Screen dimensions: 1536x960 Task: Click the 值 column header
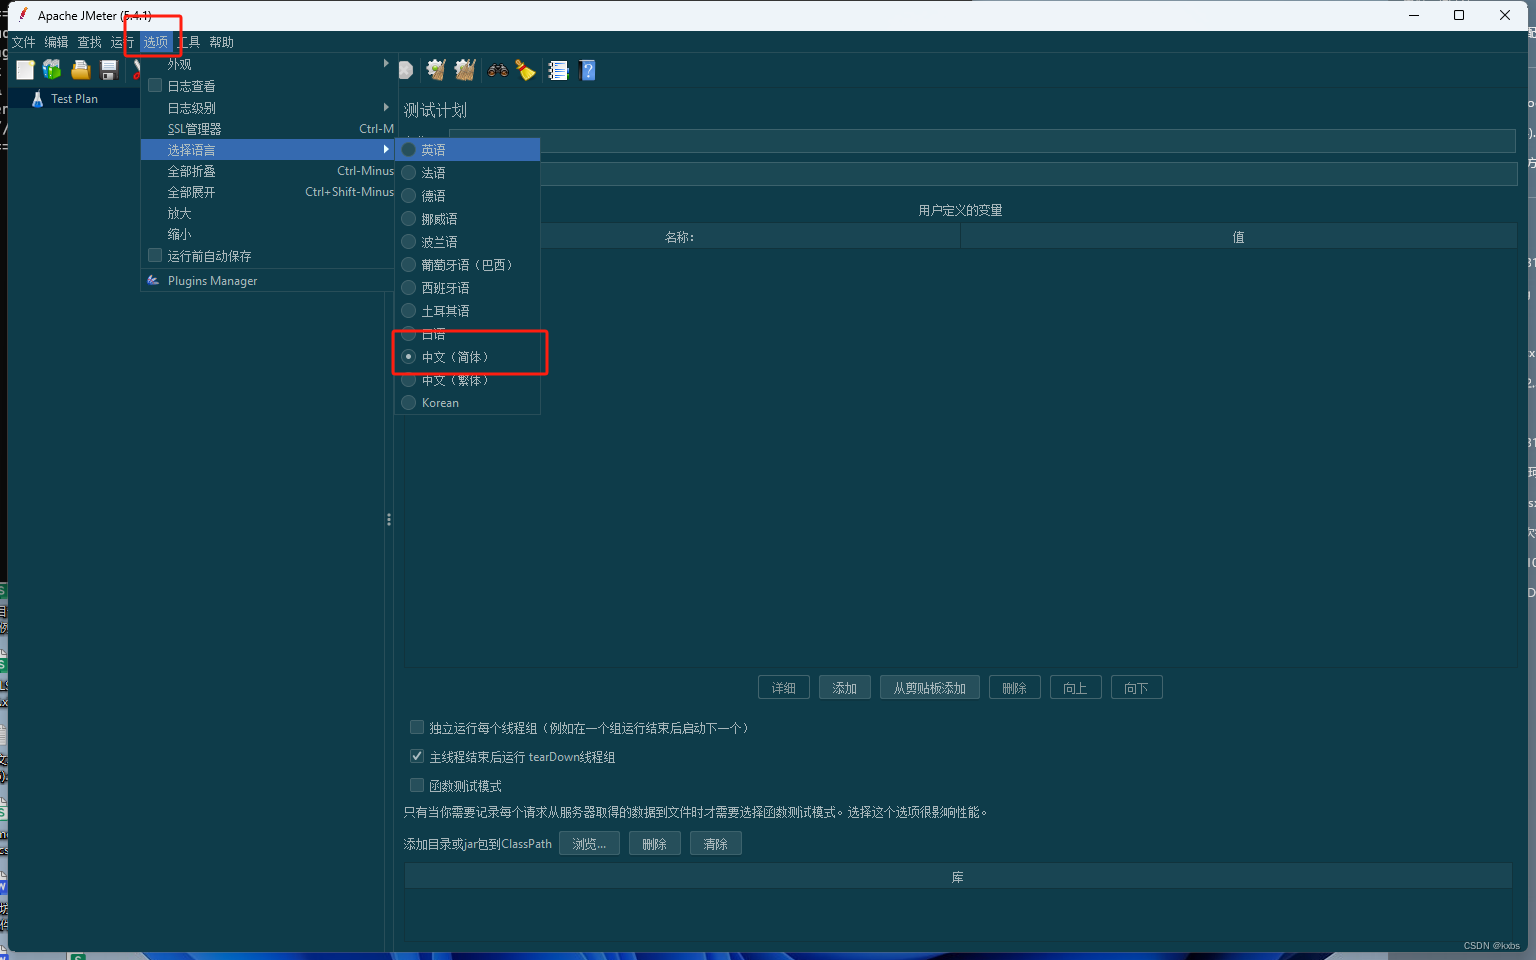(x=1238, y=237)
